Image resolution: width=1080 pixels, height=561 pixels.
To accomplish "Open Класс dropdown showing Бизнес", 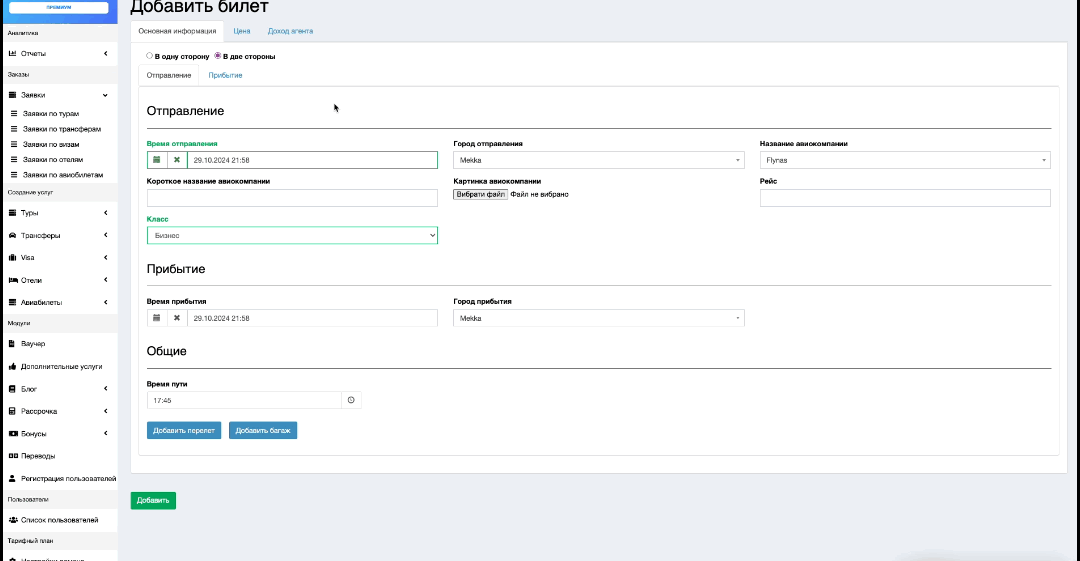I will [292, 235].
